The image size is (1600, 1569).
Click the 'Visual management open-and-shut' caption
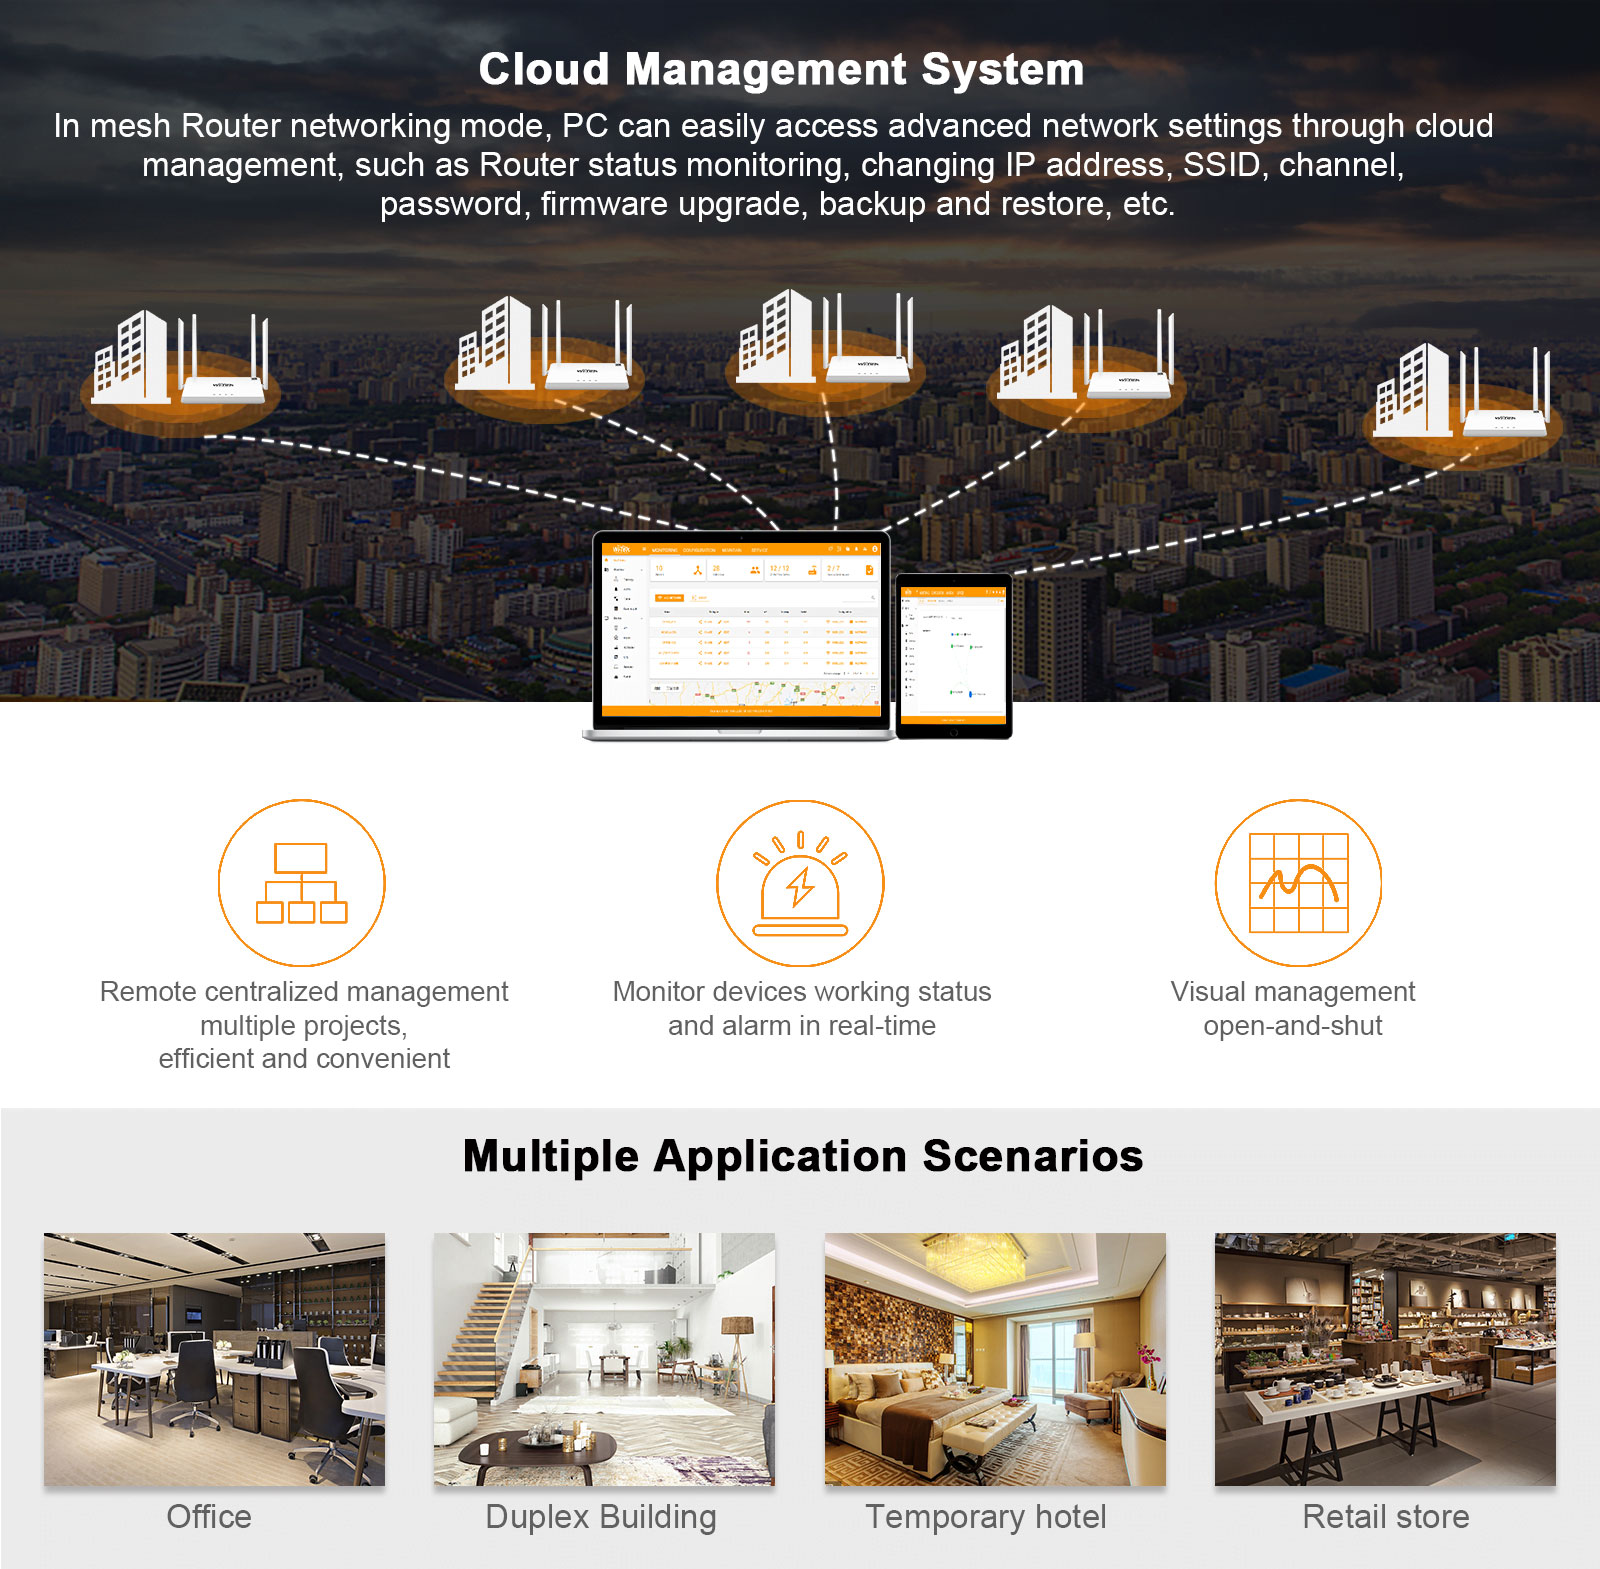click(1293, 1008)
